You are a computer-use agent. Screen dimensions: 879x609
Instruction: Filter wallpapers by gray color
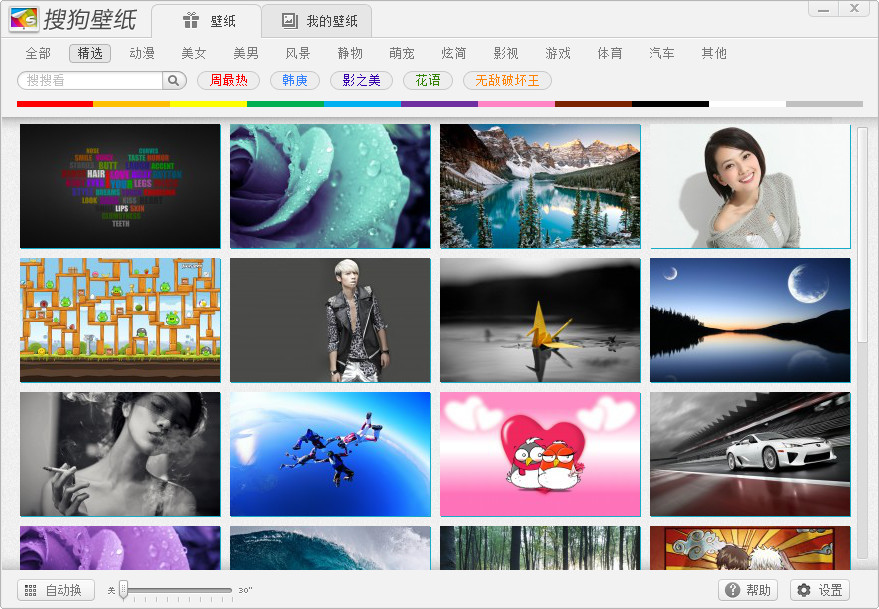(825, 104)
